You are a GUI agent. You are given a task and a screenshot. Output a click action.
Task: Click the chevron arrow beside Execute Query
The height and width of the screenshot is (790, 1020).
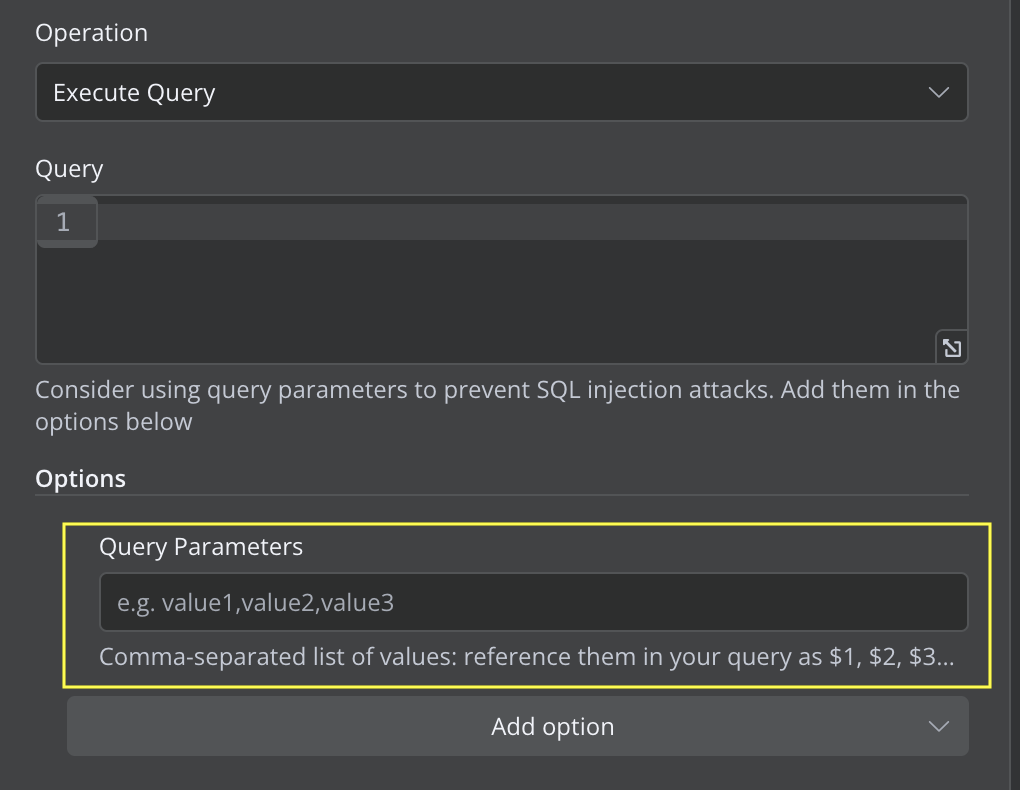938,93
